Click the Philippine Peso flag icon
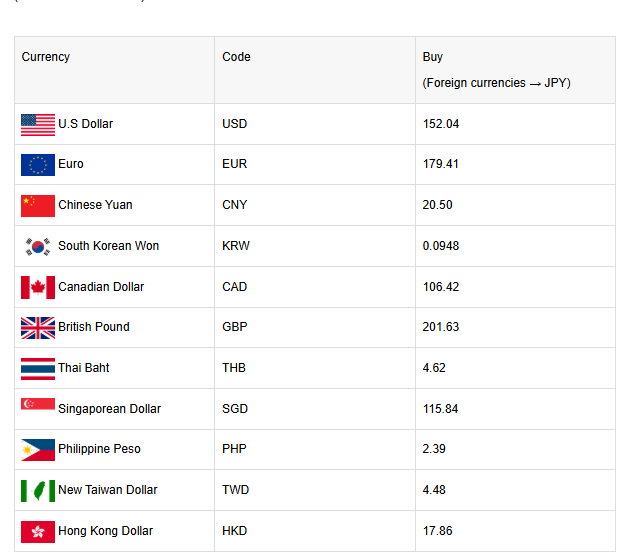Screen dimensions: 635x560 point(38,450)
